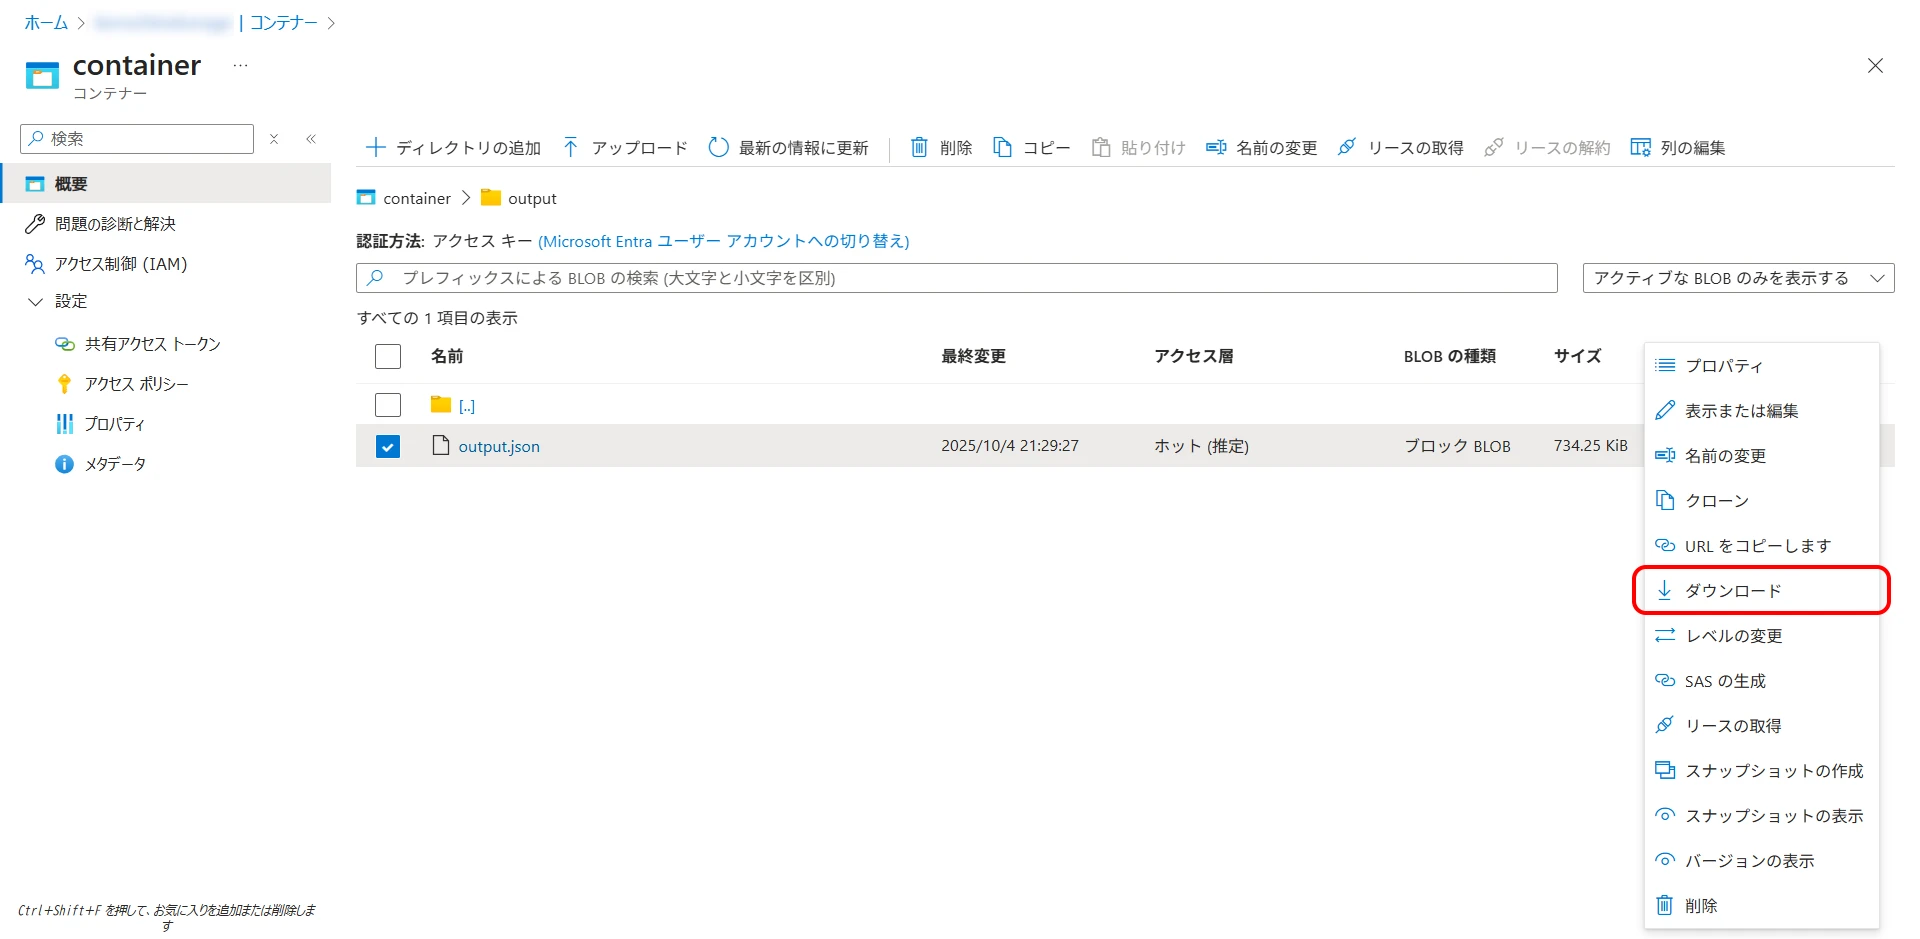The image size is (1920, 939).
Task: Click the refresh (最新の情報に更新) icon
Action: click(718, 148)
